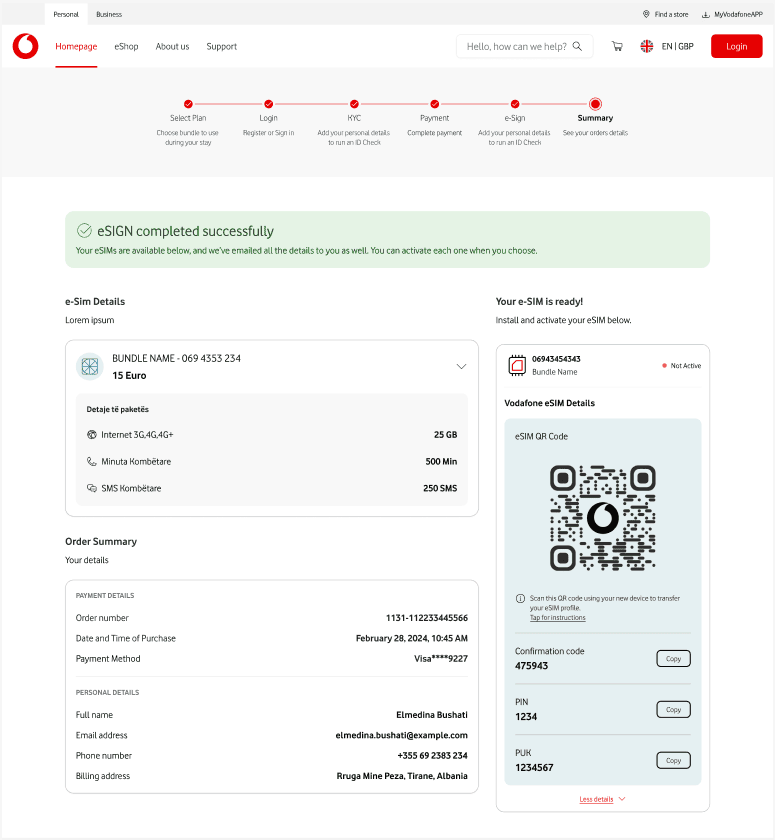Click the 250 SMS value
775x840 pixels.
pos(440,488)
